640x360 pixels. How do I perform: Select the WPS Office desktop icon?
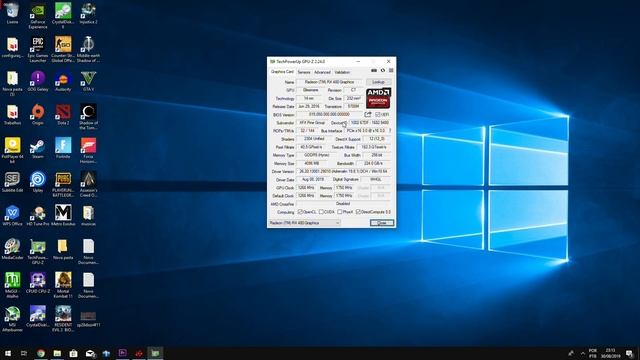pos(13,216)
